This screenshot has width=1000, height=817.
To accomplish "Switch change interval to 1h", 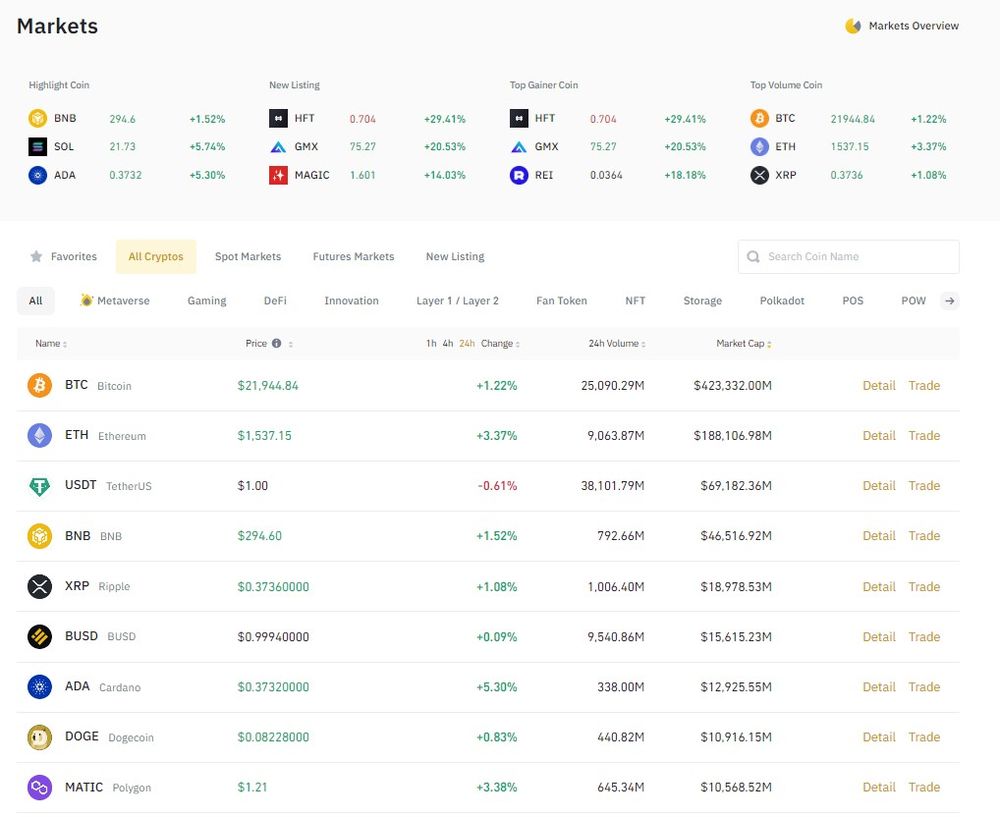I will [x=431, y=344].
